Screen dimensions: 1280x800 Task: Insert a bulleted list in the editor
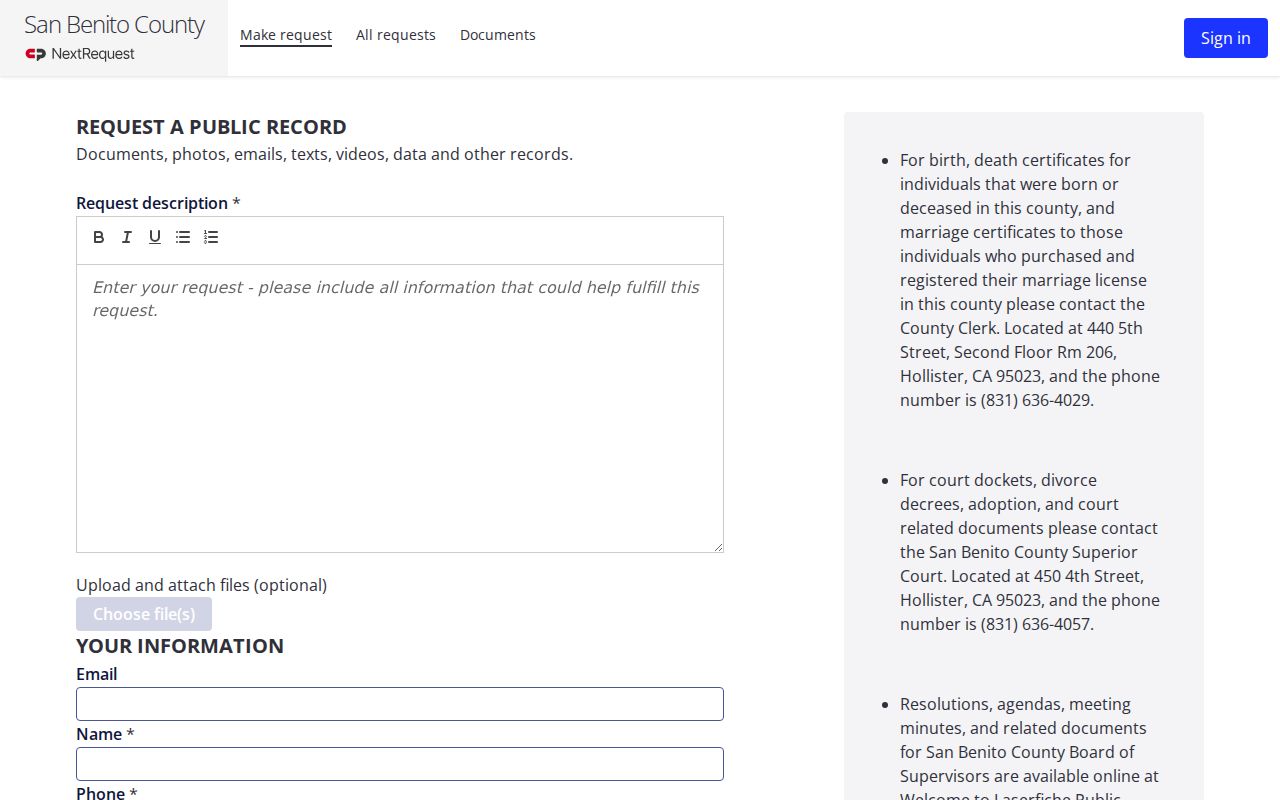tap(183, 237)
